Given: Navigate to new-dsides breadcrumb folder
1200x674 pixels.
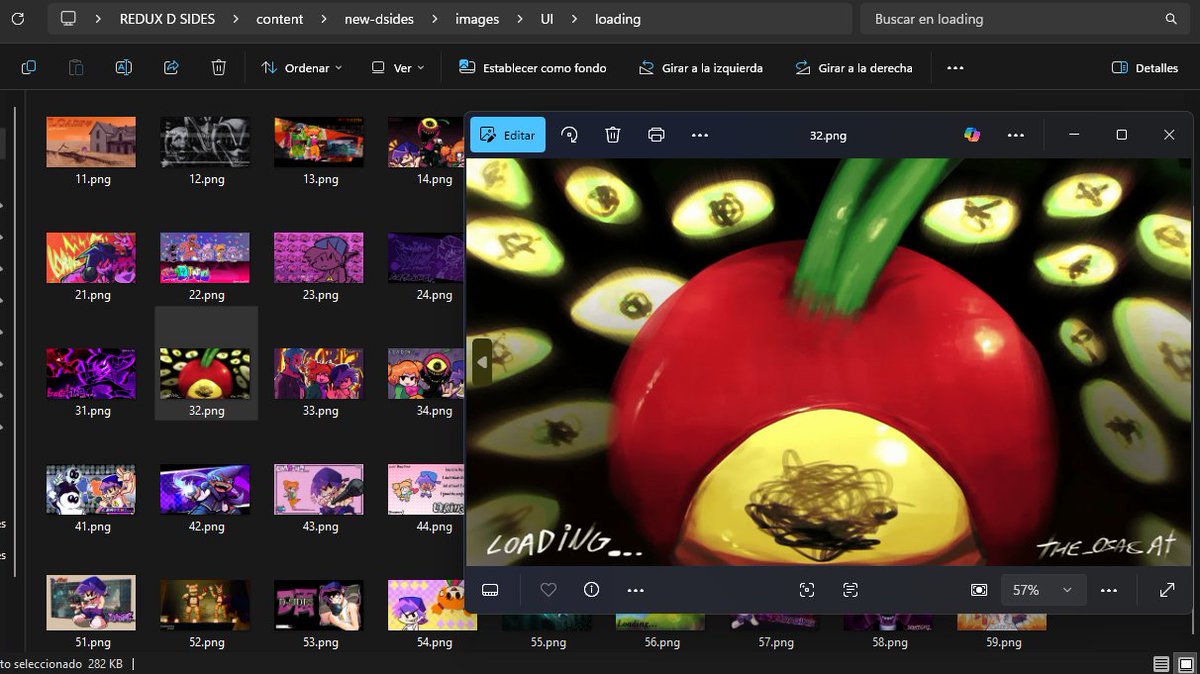Looking at the screenshot, I should point(378,19).
